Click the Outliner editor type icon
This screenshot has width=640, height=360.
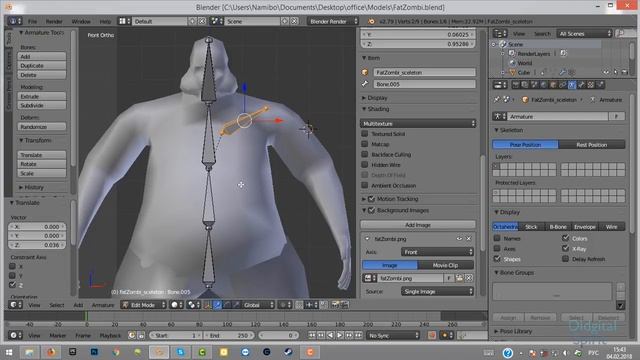coord(500,33)
